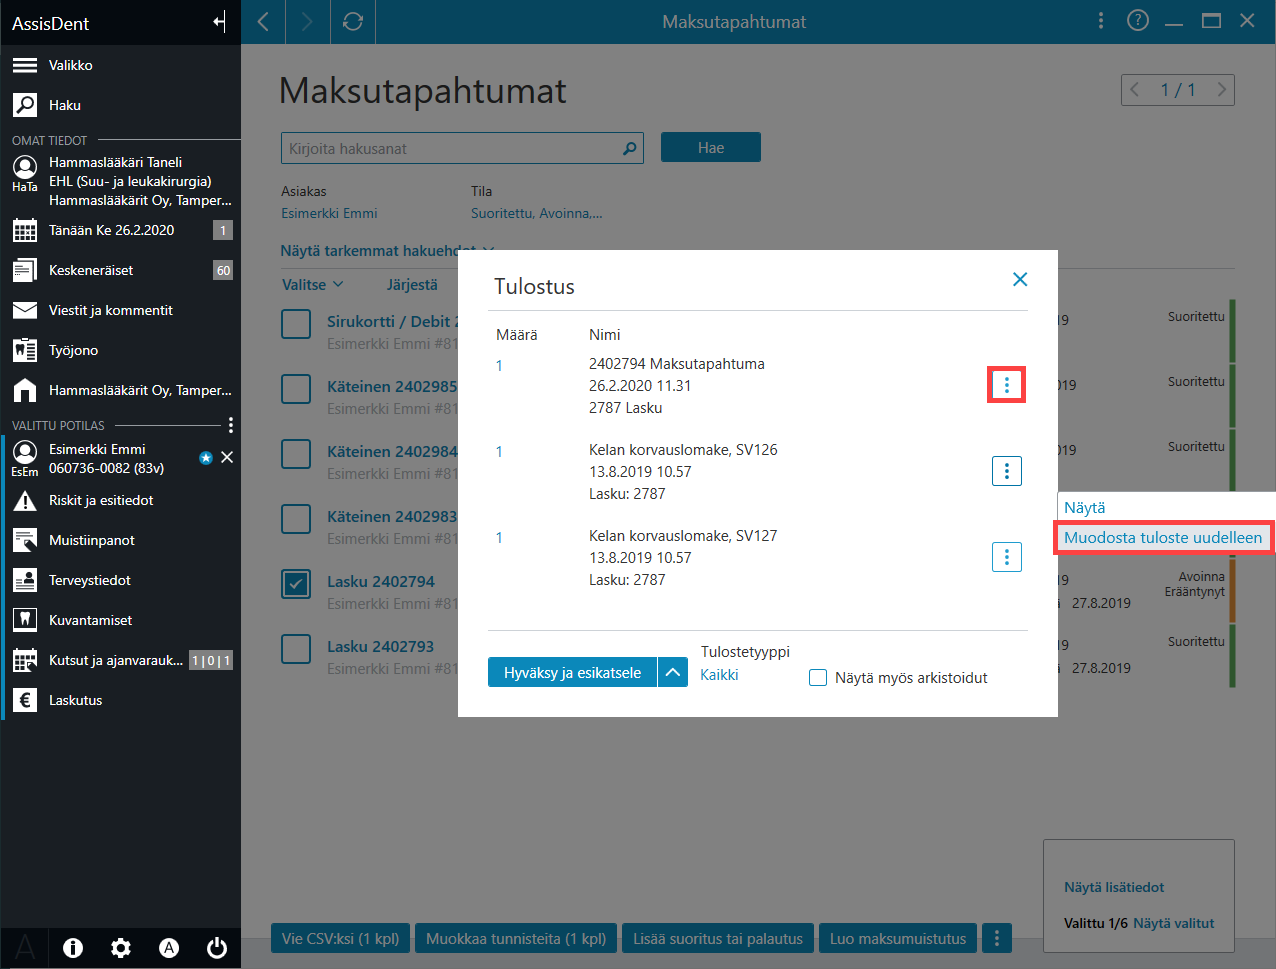Select Muodosta tuloste uudelleen menu entry
Screen dimensions: 1276x969
coord(1163,537)
